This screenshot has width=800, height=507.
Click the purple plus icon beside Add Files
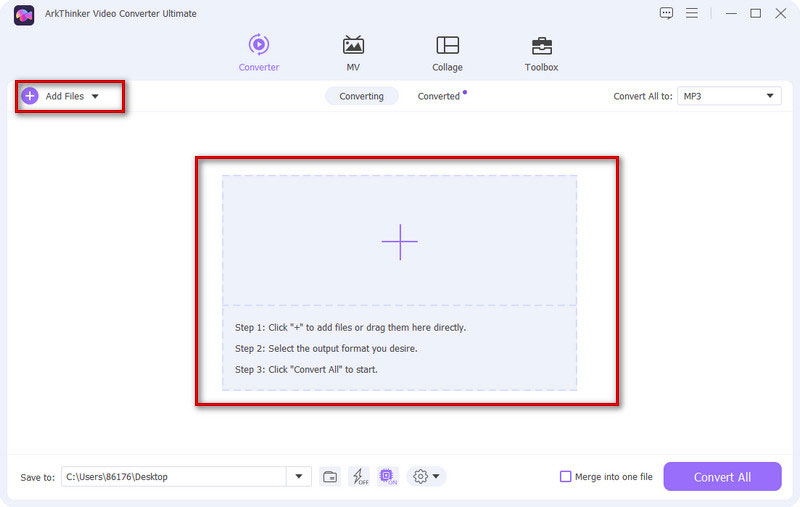tap(30, 96)
